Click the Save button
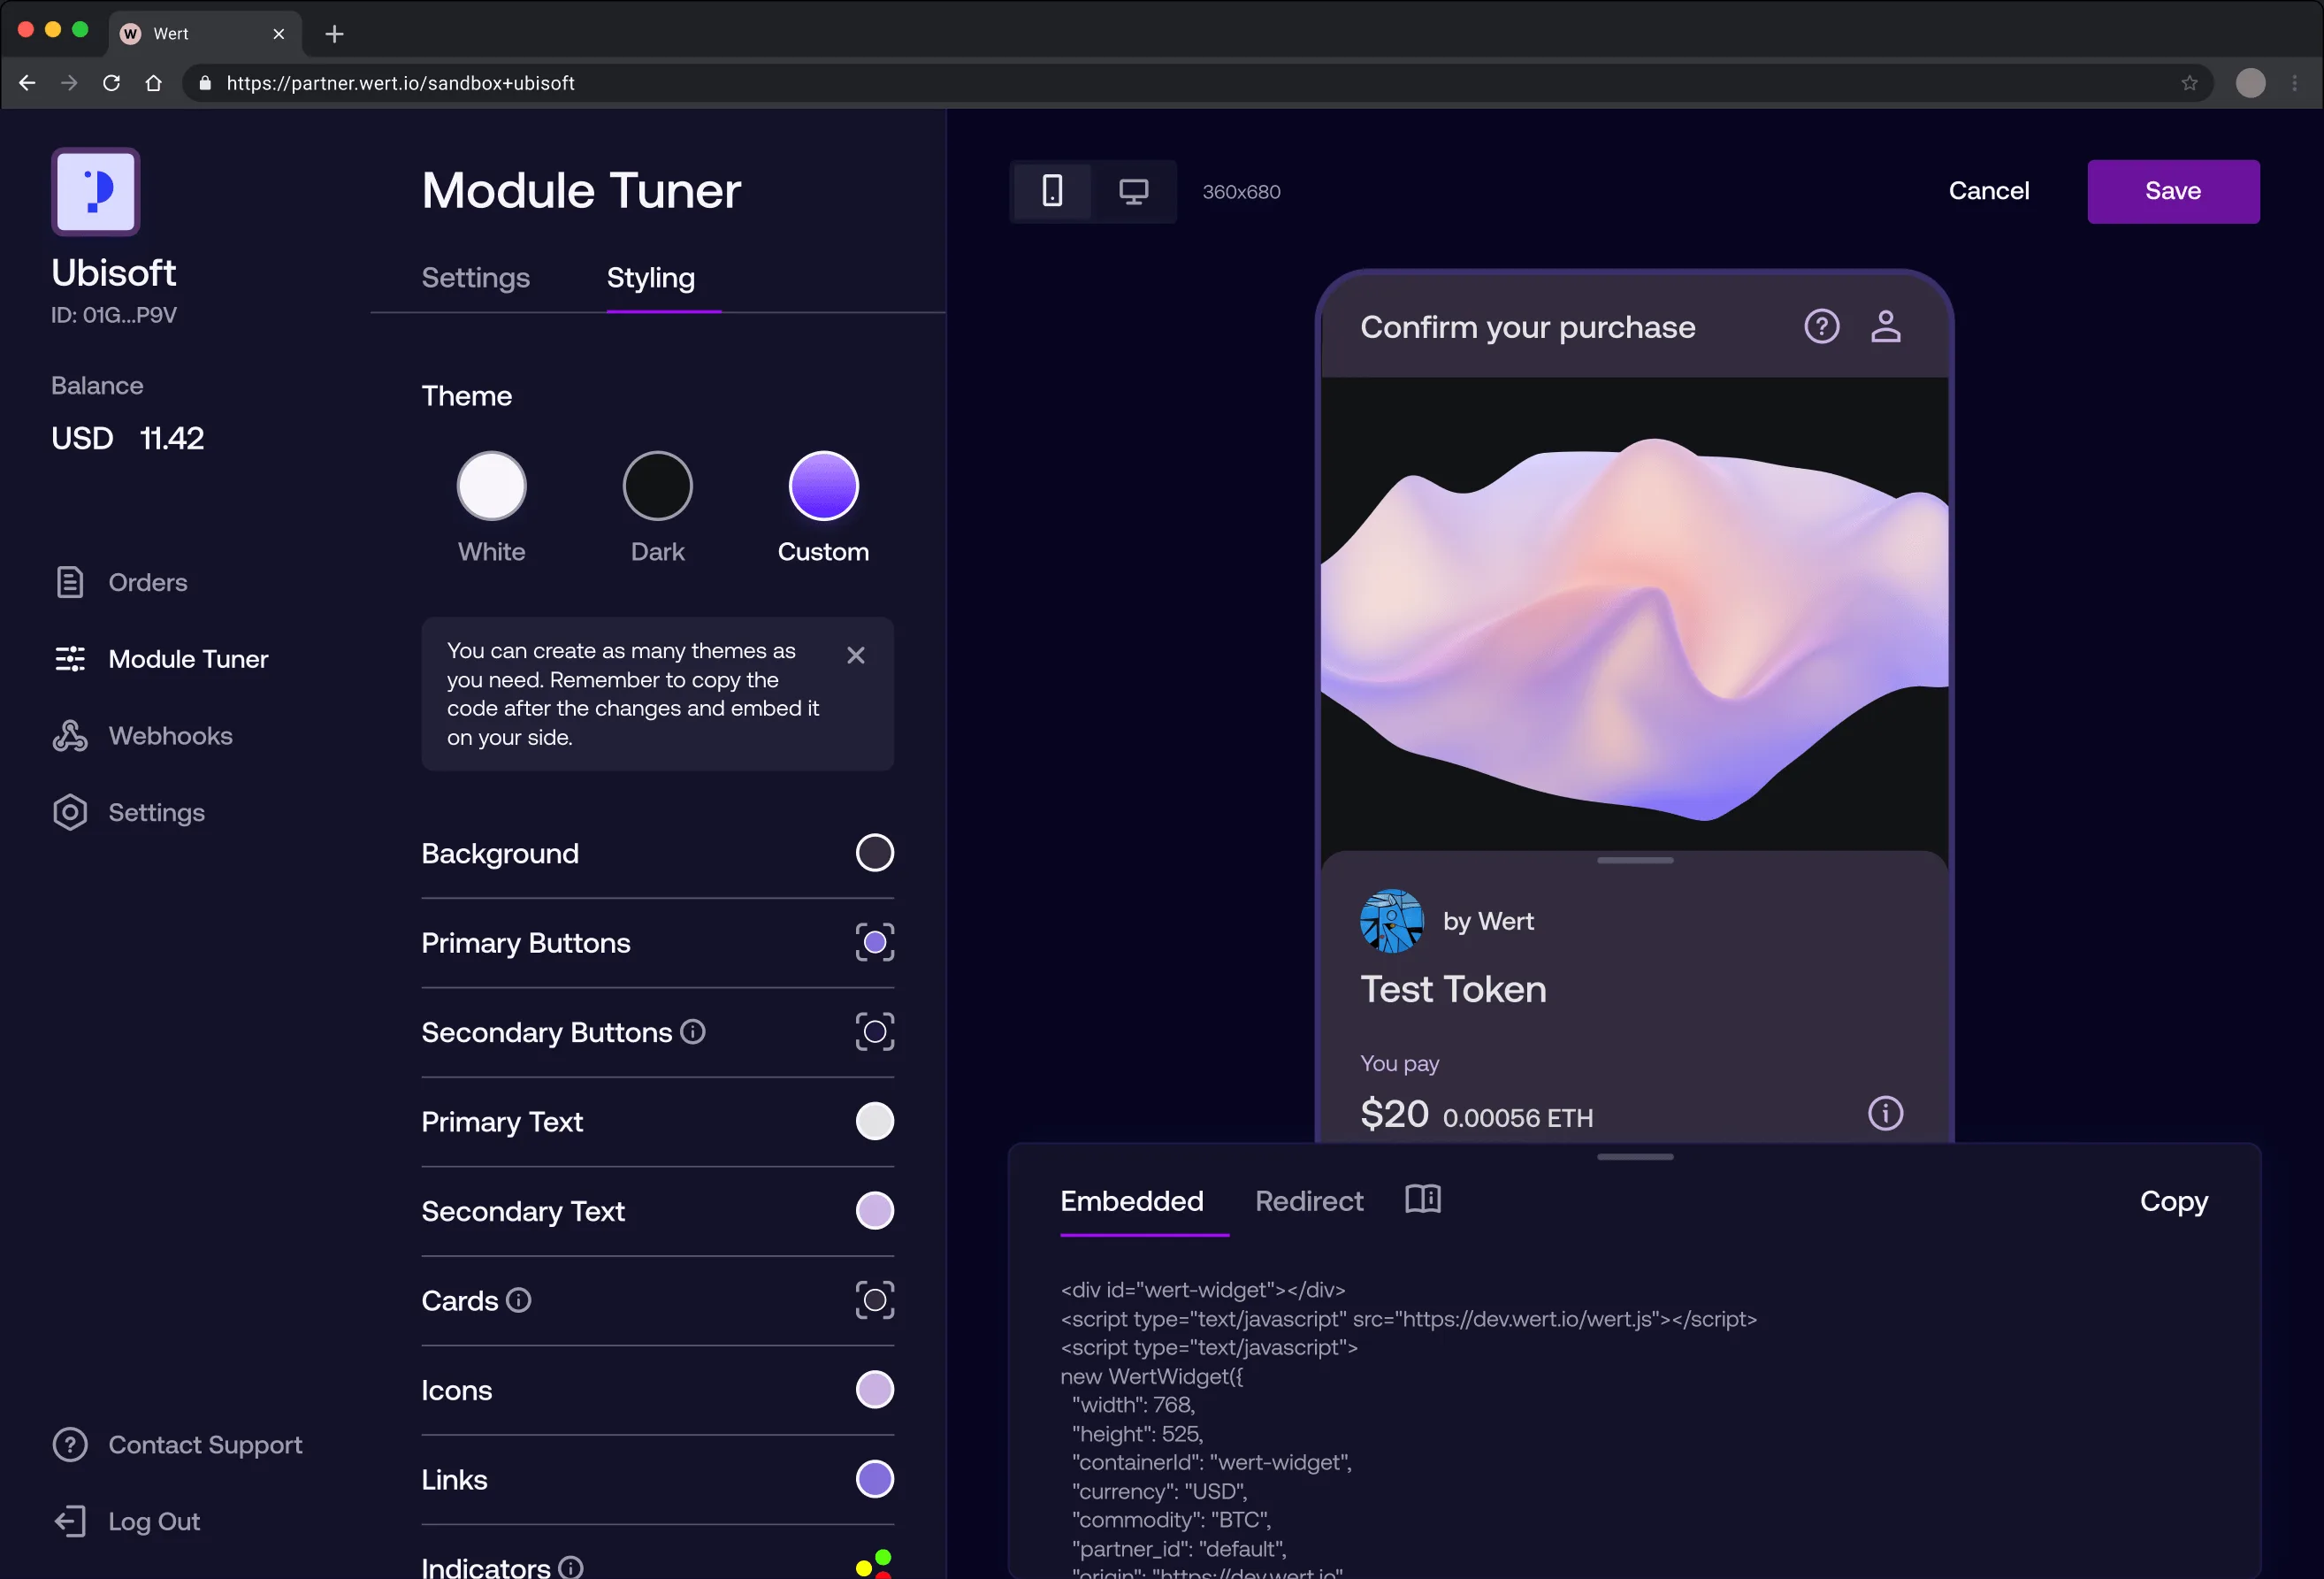 click(2172, 191)
